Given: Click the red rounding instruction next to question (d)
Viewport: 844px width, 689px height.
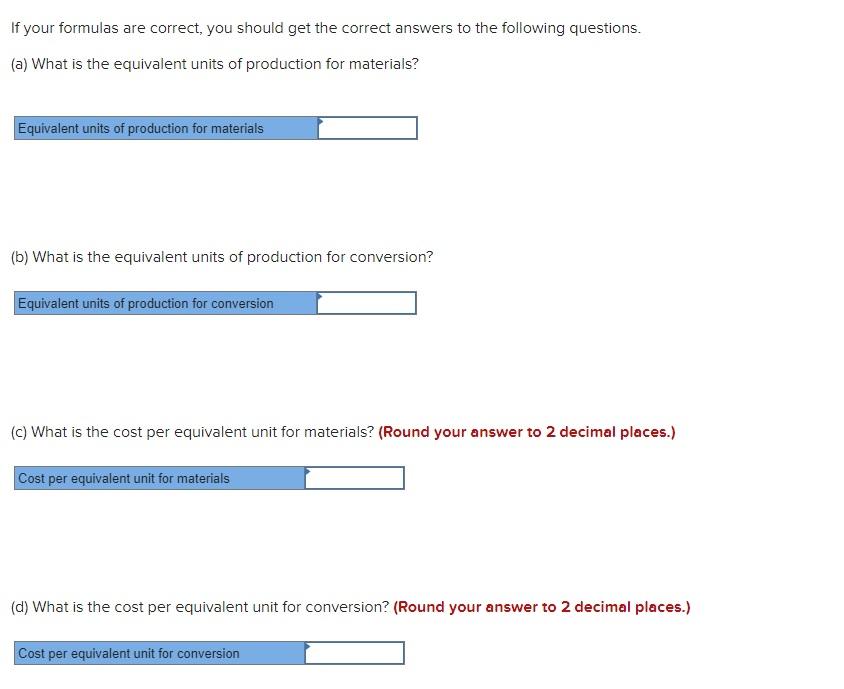Looking at the screenshot, I should [x=541, y=607].
